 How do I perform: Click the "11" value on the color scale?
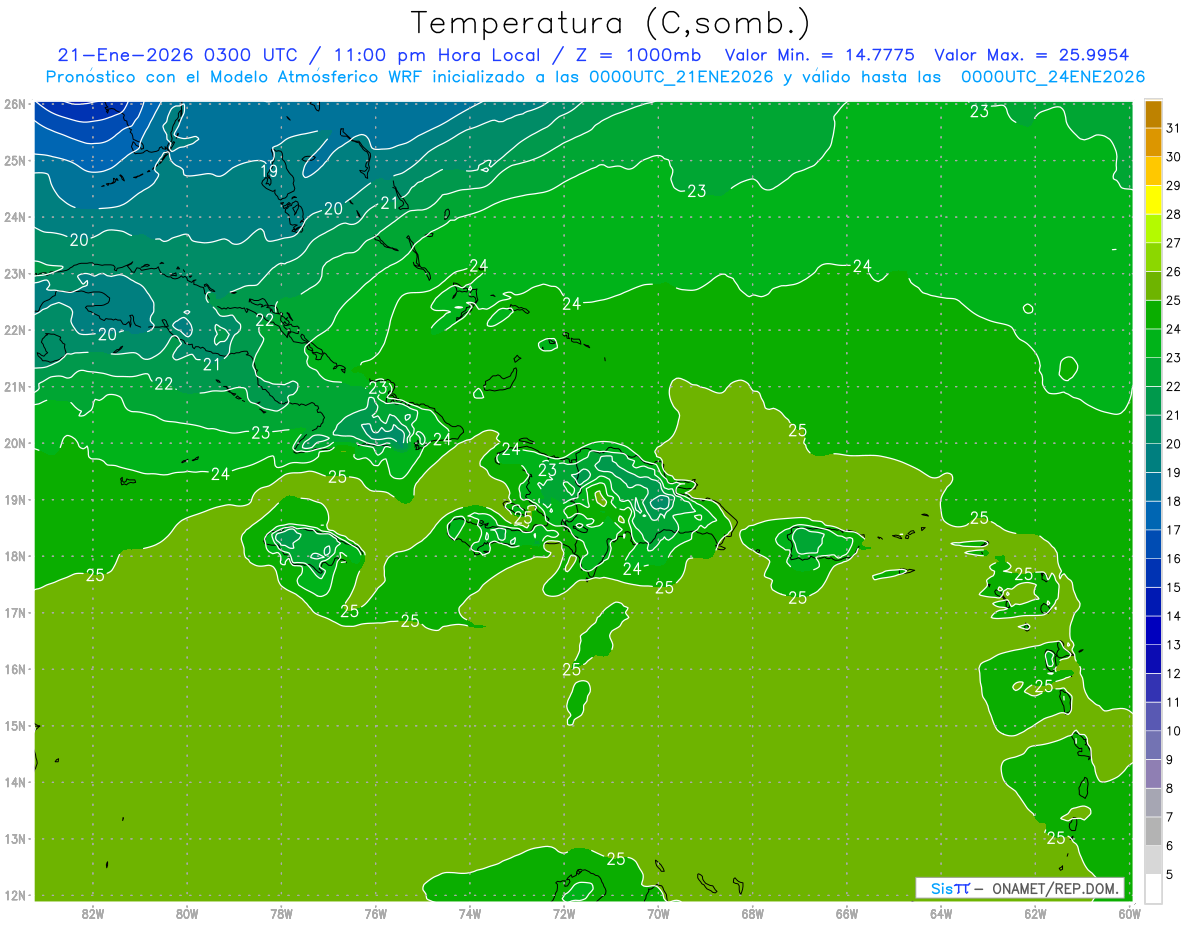coord(1173,702)
